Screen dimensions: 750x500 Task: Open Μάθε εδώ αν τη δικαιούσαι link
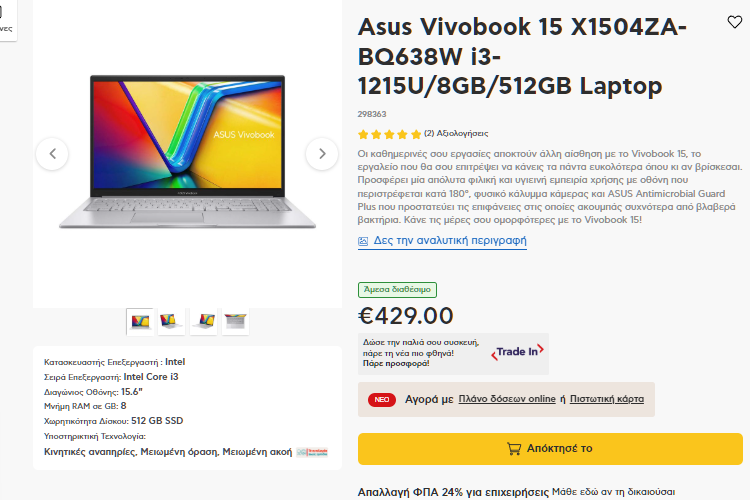(613, 492)
